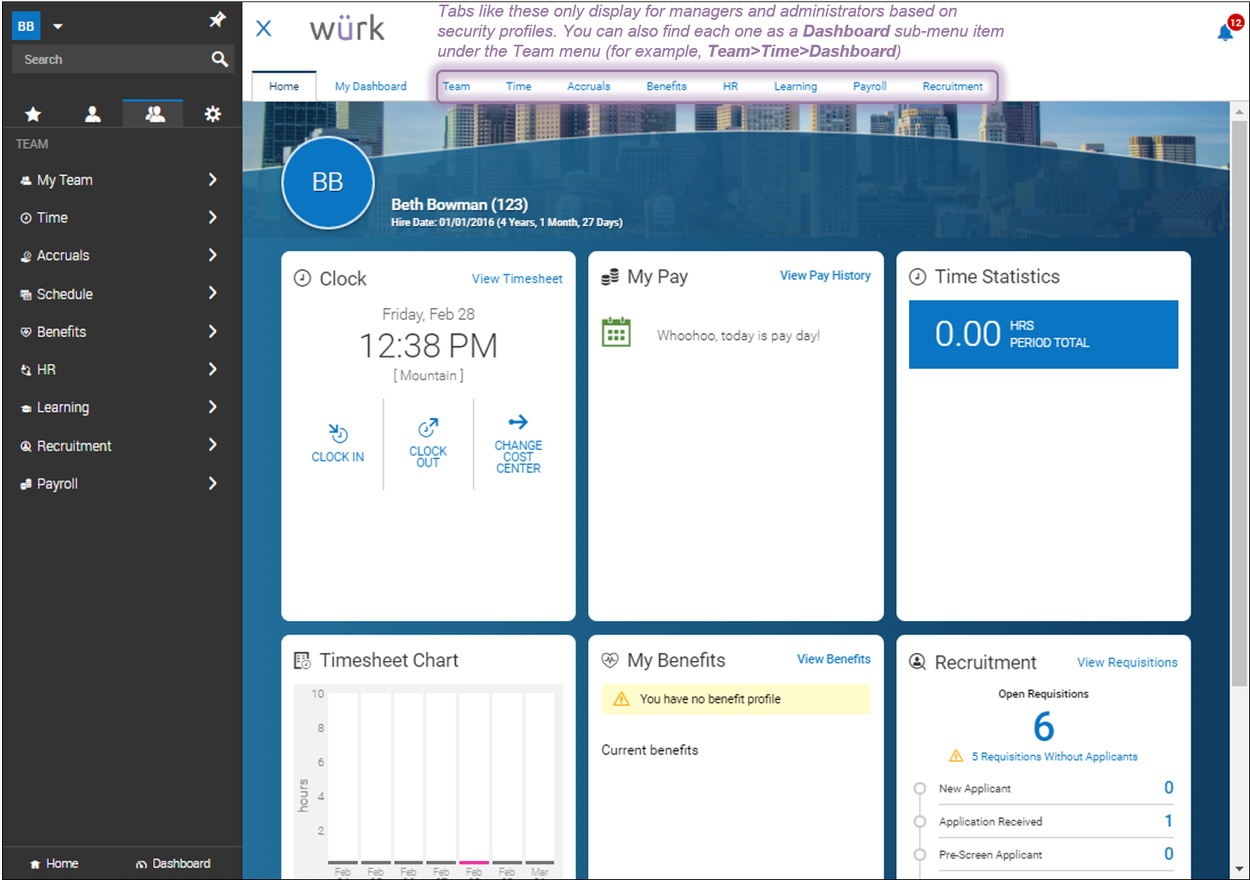Open the Favorites star tab

pyautogui.click(x=33, y=114)
